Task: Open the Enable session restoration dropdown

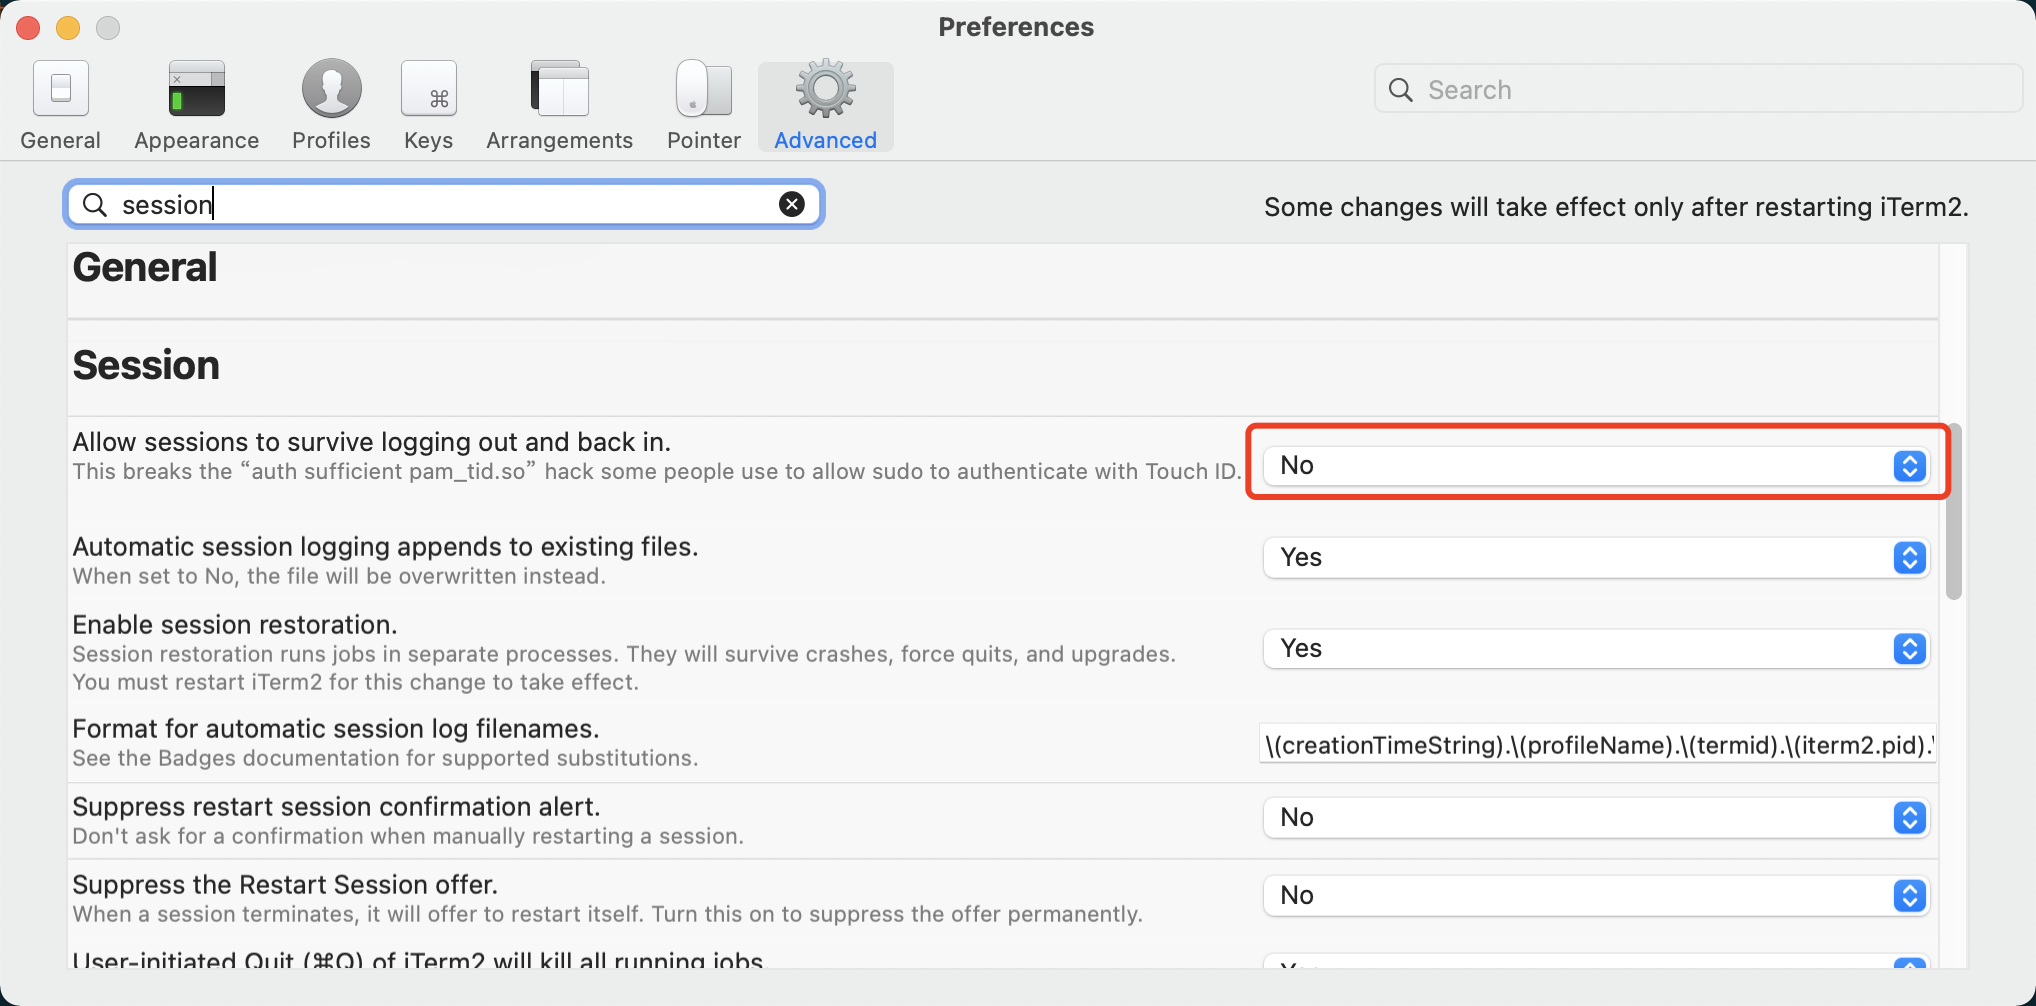Action: (1594, 648)
